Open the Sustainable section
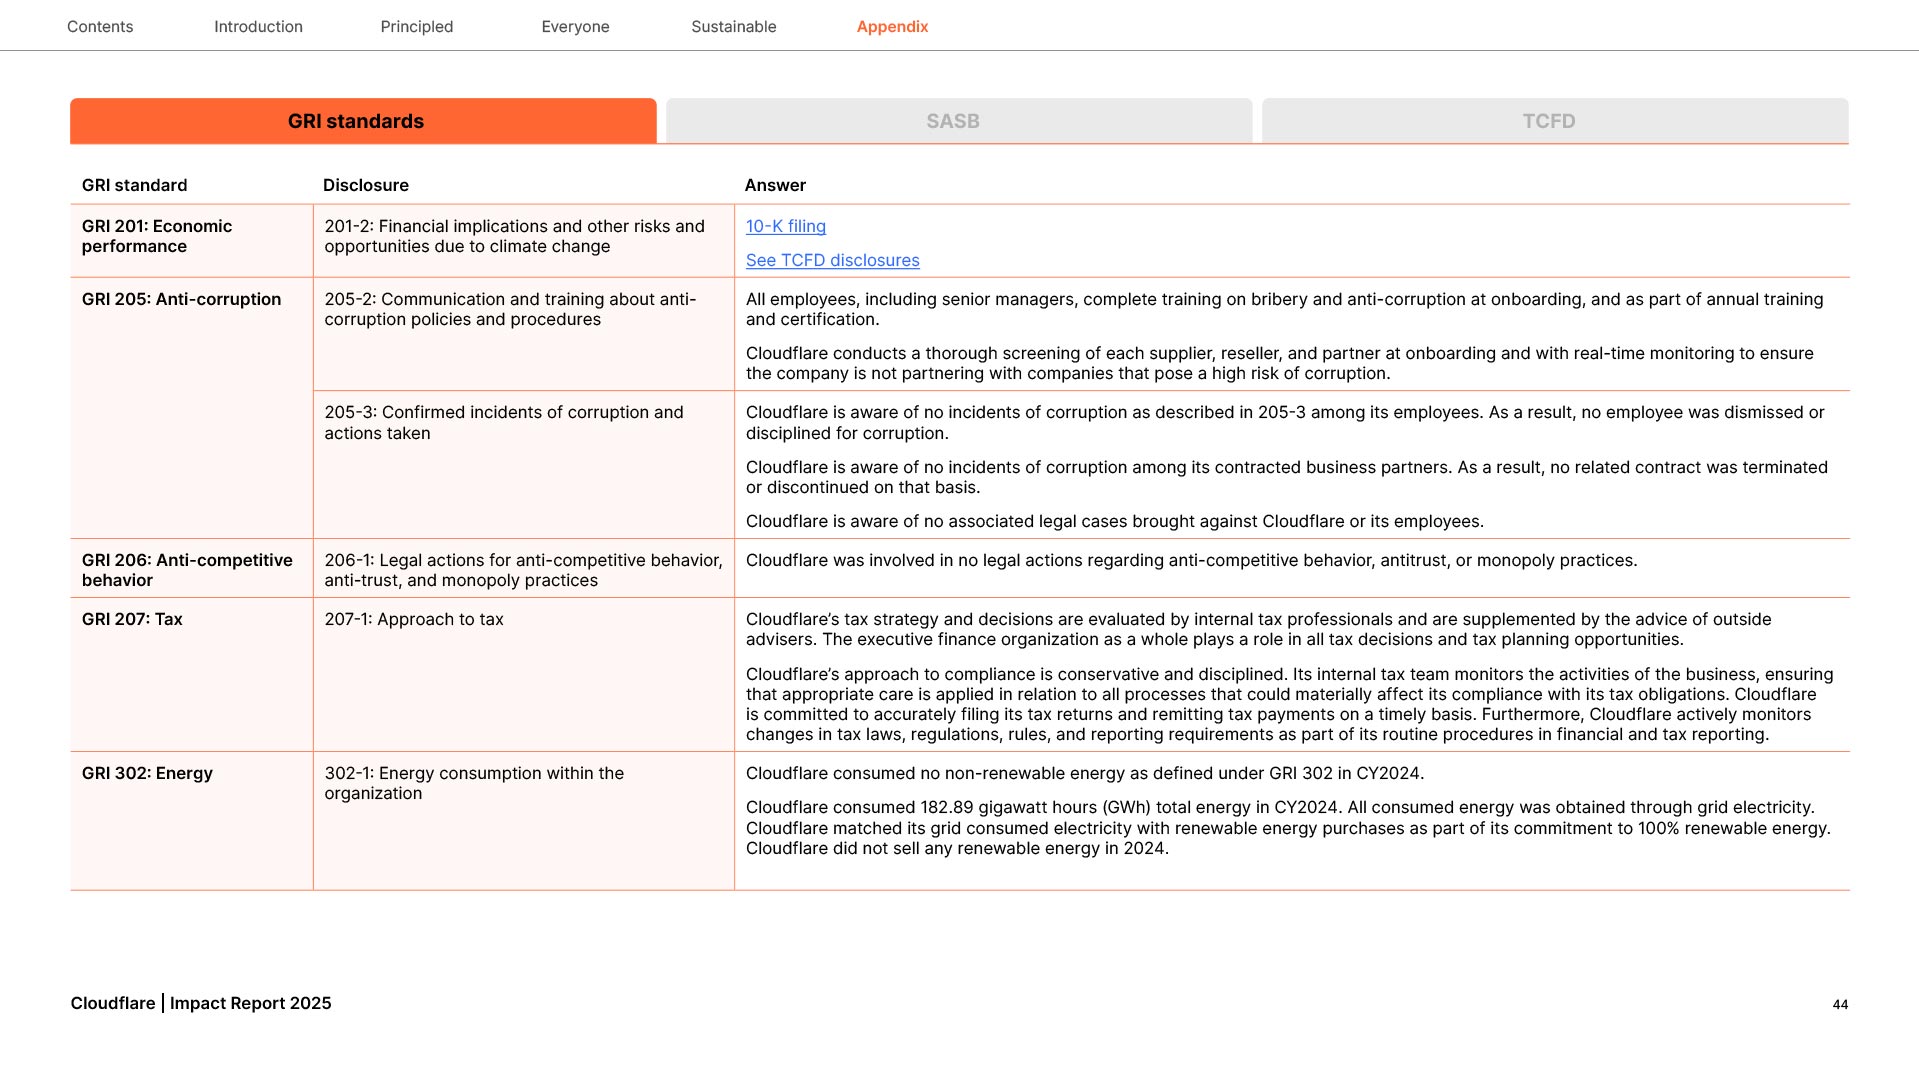Screen dimensions: 1919x1079 coord(734,27)
